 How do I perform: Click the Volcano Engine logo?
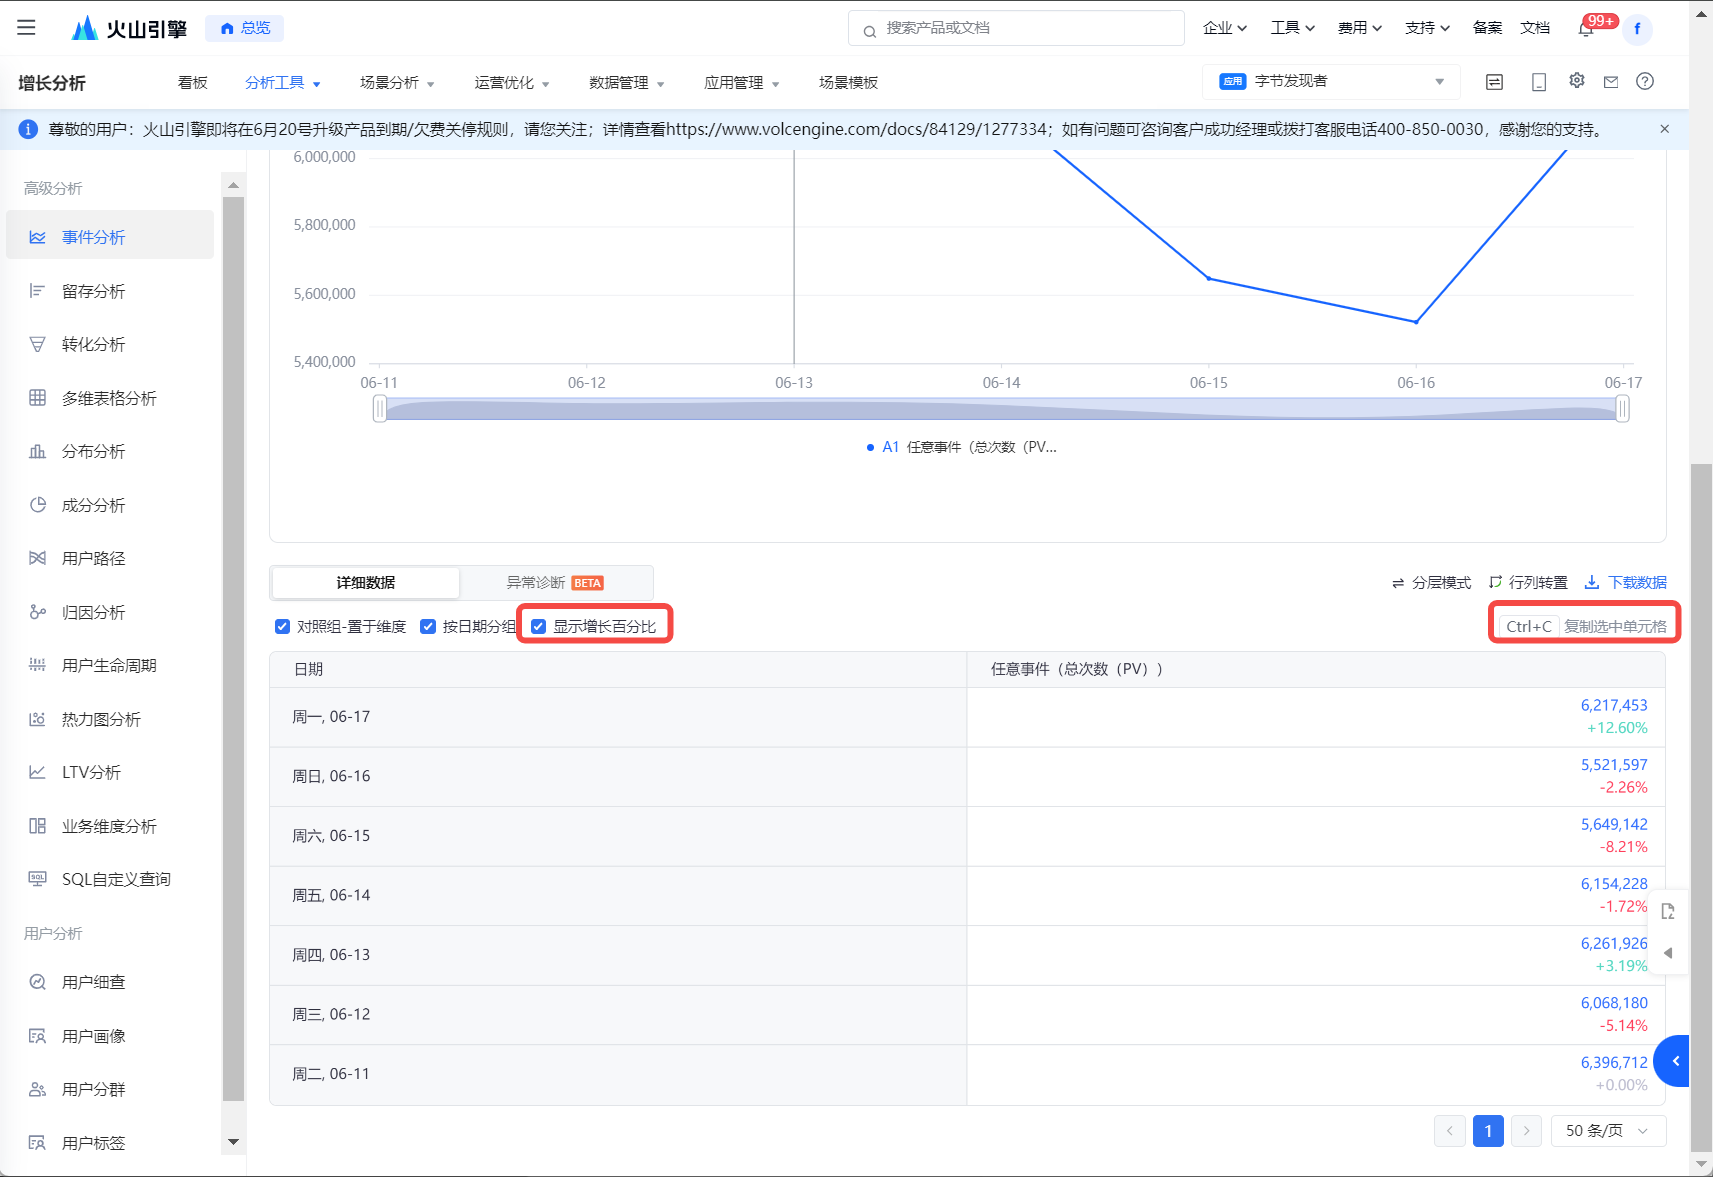click(x=129, y=28)
